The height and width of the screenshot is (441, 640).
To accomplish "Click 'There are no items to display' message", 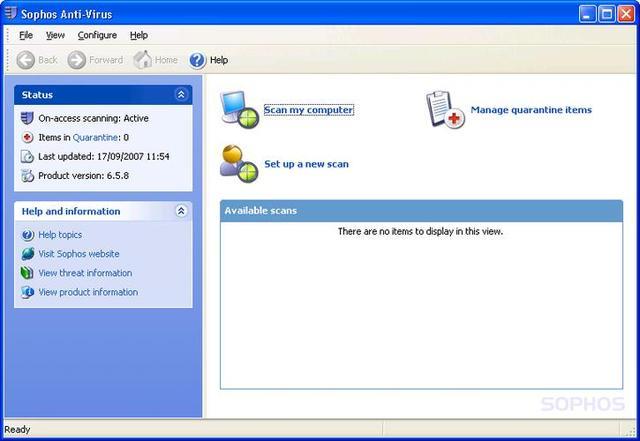I will 420,232.
